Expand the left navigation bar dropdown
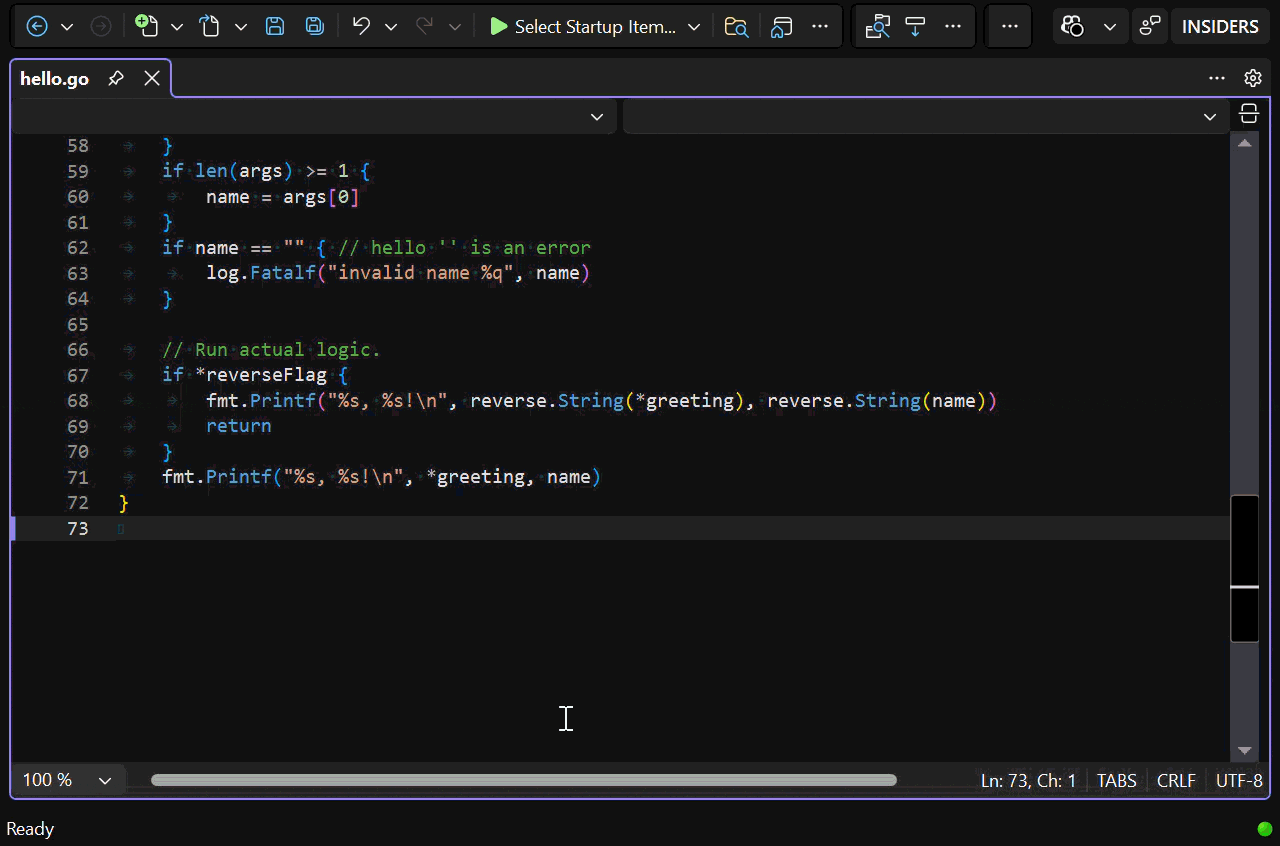 click(x=597, y=117)
